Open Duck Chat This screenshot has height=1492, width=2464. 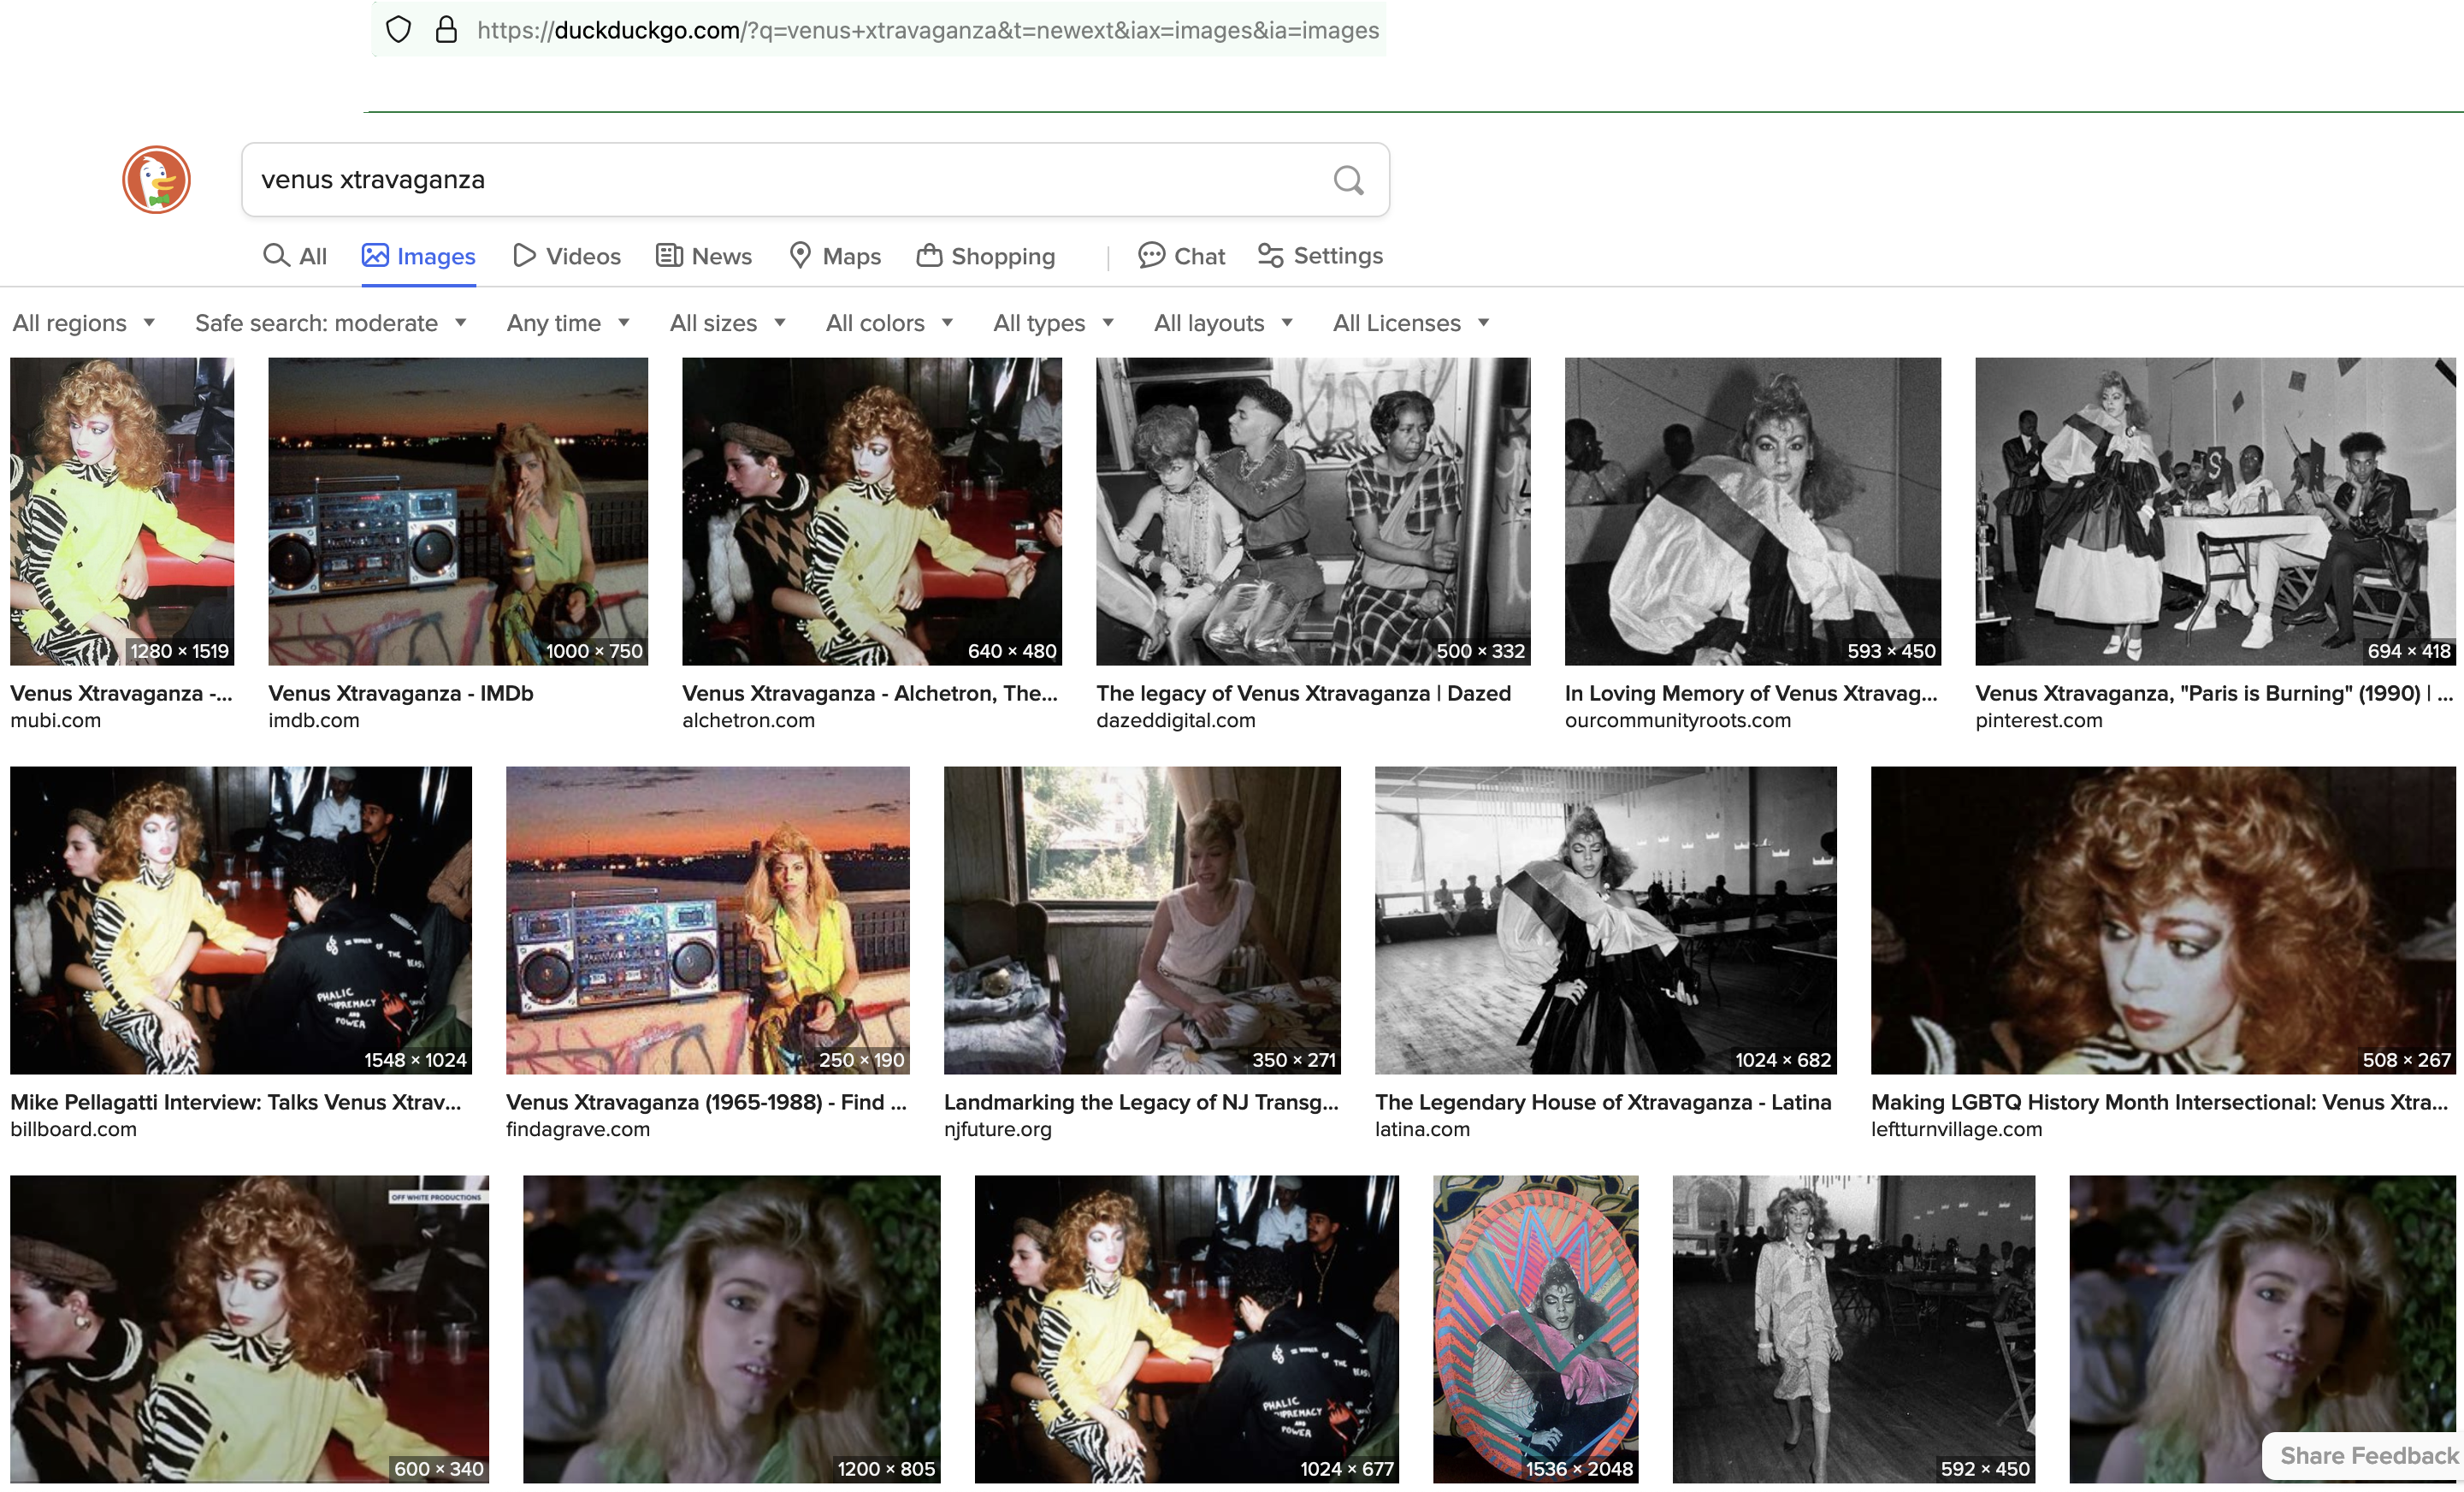(1181, 256)
